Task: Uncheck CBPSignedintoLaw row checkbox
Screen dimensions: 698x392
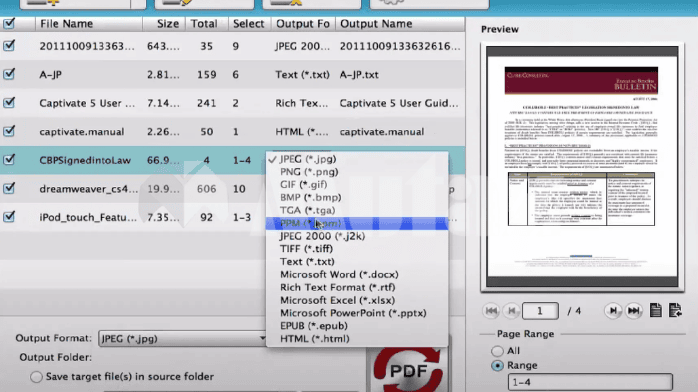Action: click(x=8, y=159)
